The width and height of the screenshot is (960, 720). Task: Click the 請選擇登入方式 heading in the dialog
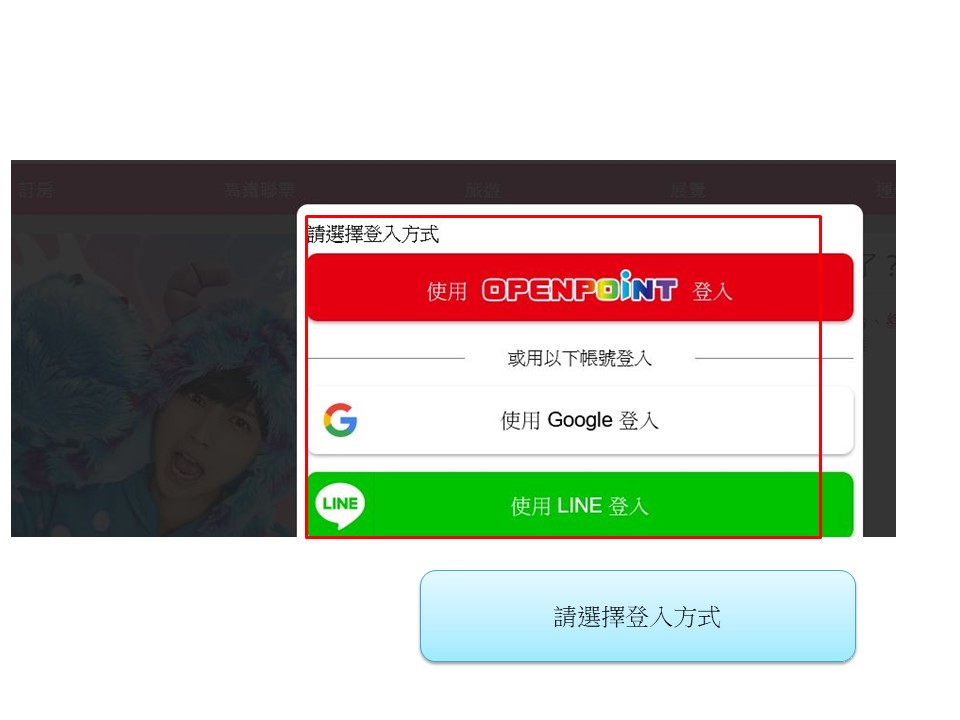click(x=373, y=234)
